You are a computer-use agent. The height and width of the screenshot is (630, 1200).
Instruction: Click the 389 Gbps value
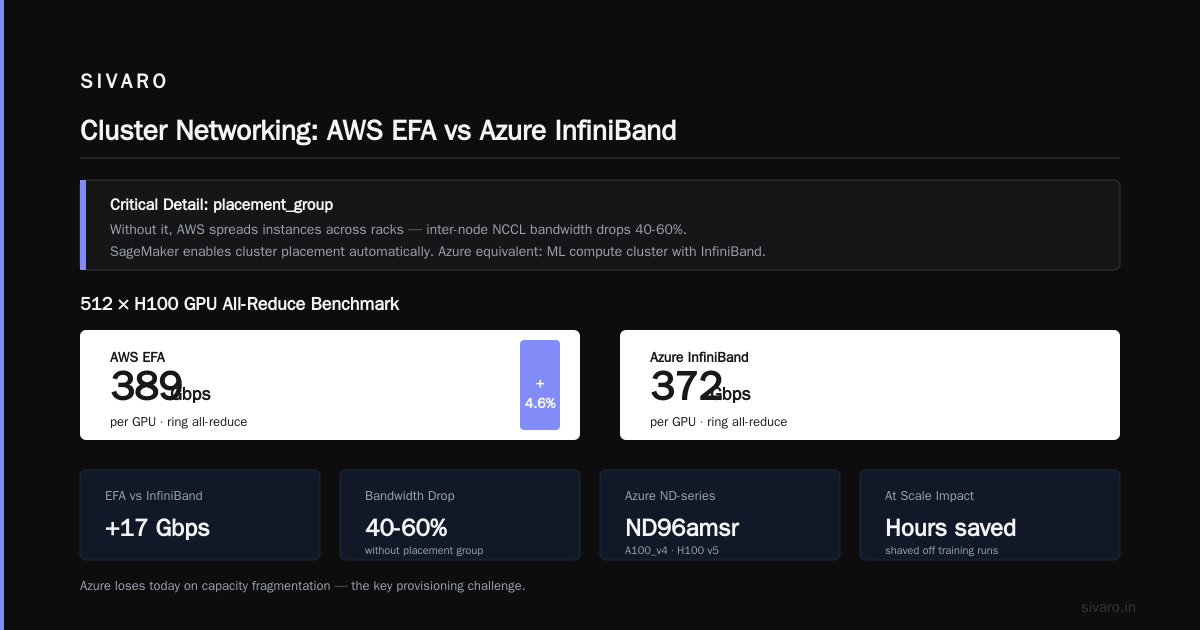(160, 387)
